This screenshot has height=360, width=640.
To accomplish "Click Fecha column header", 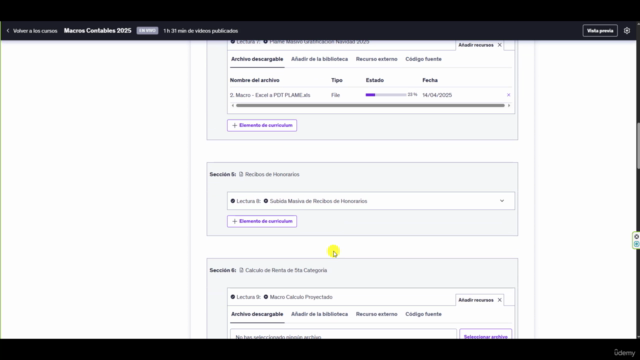I will point(430,80).
